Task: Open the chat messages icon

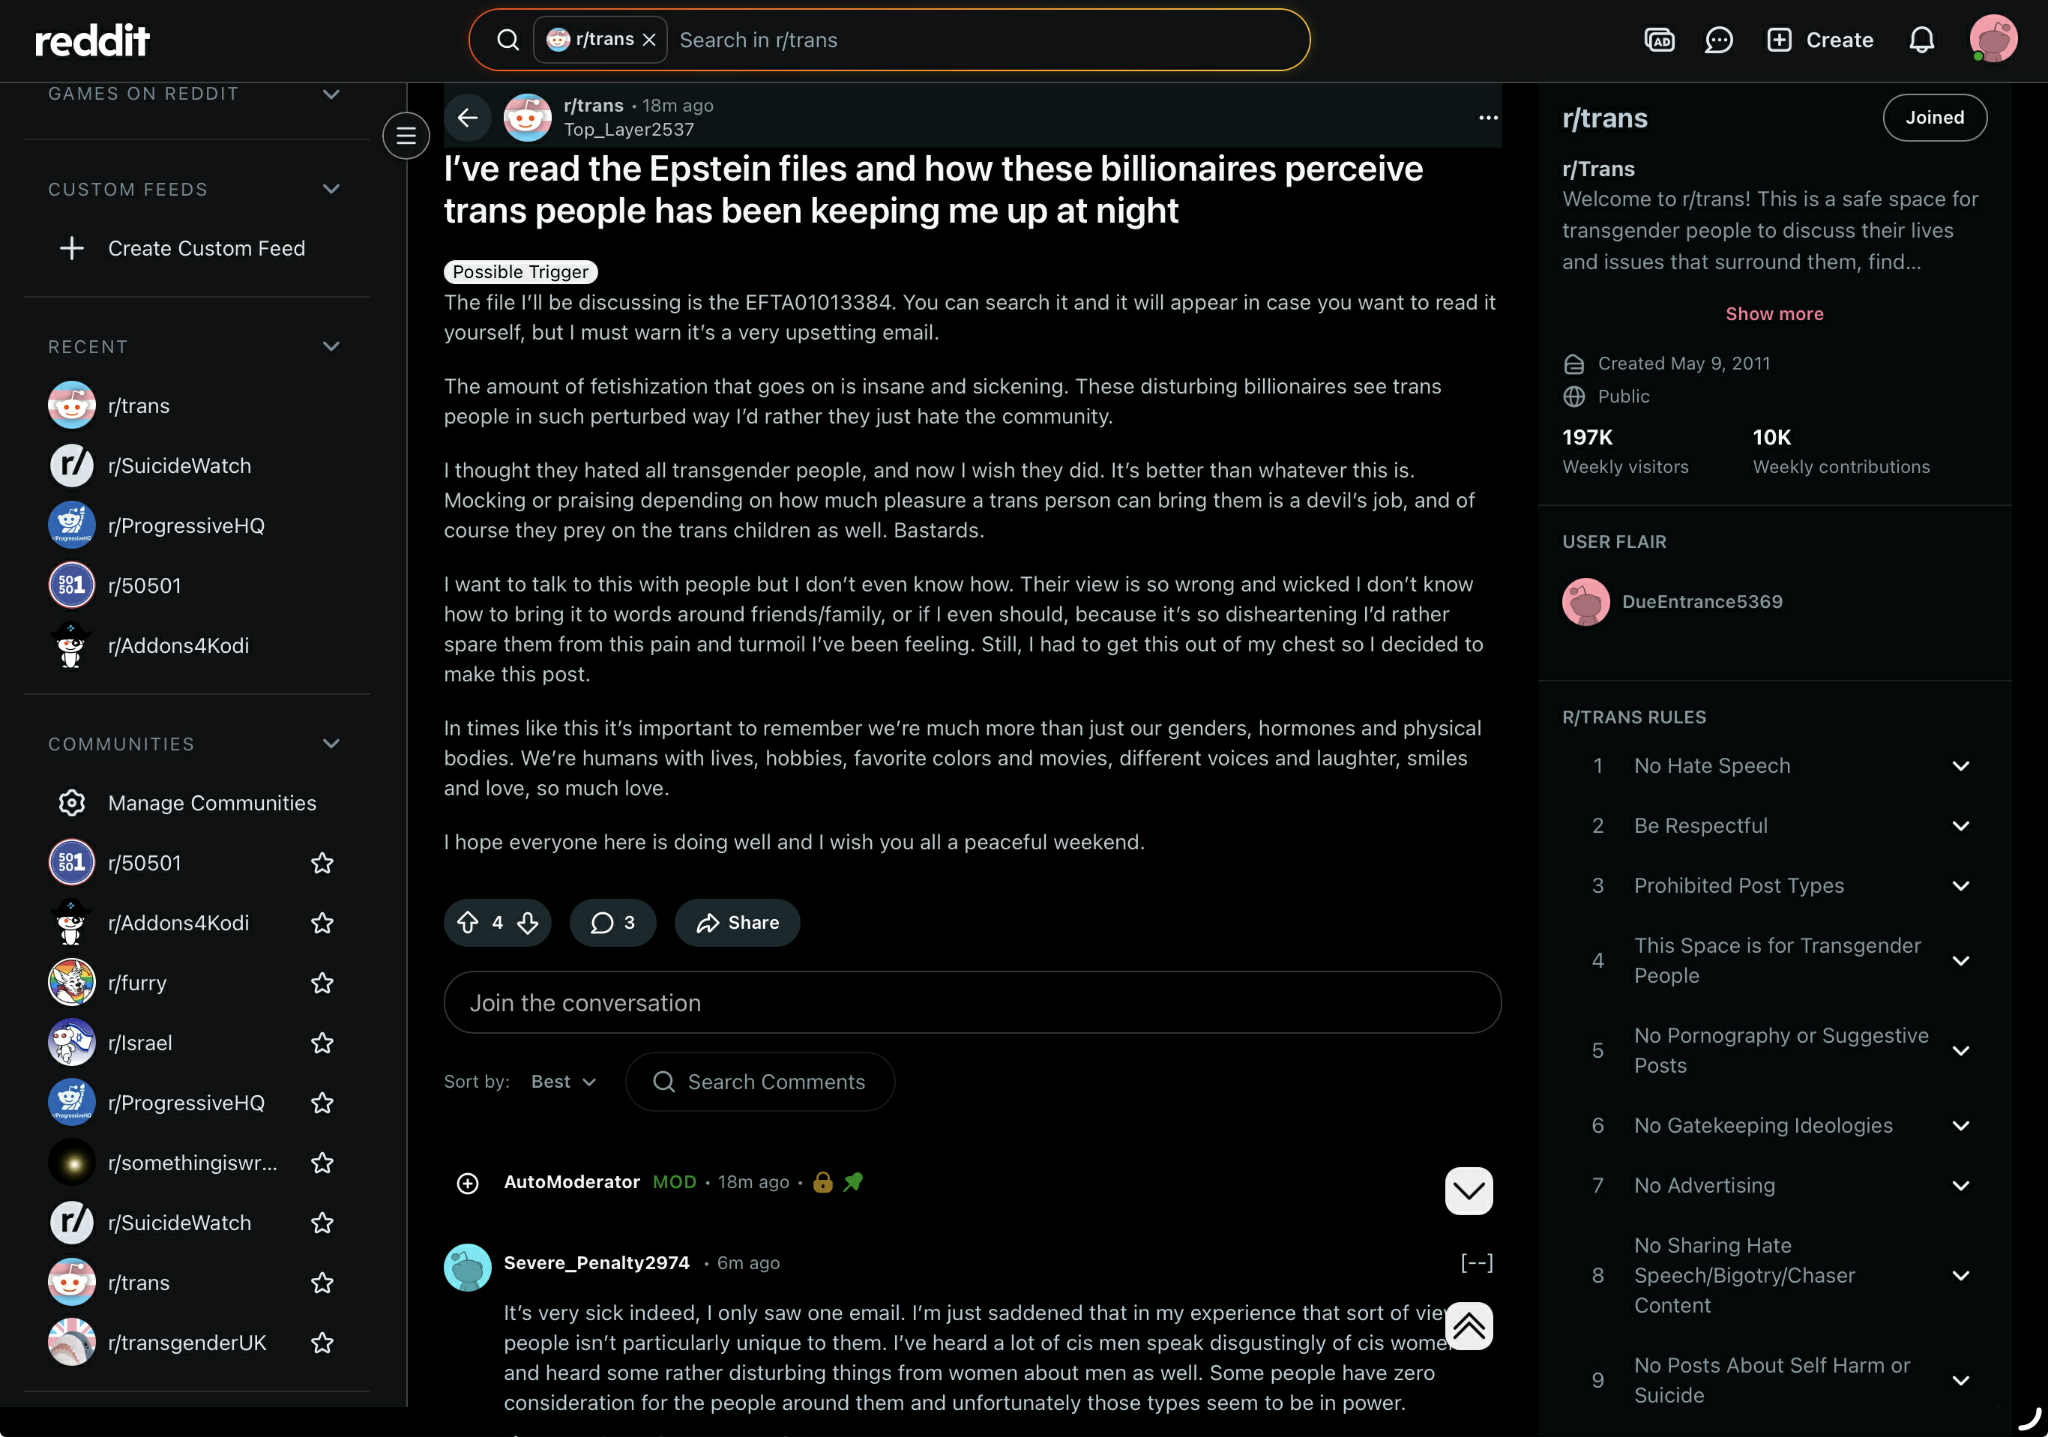Action: click(x=1718, y=40)
